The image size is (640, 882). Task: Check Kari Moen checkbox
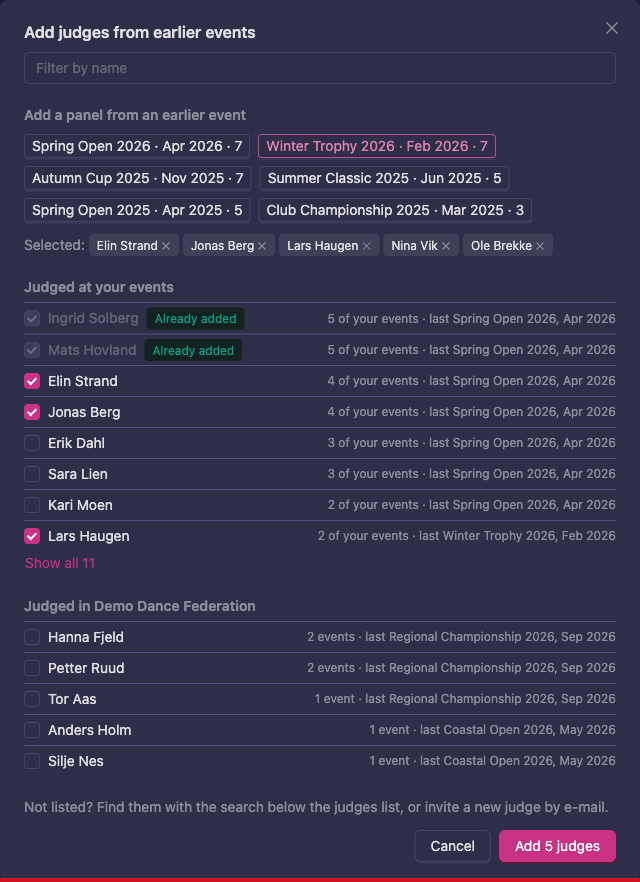pyautogui.click(x=32, y=505)
